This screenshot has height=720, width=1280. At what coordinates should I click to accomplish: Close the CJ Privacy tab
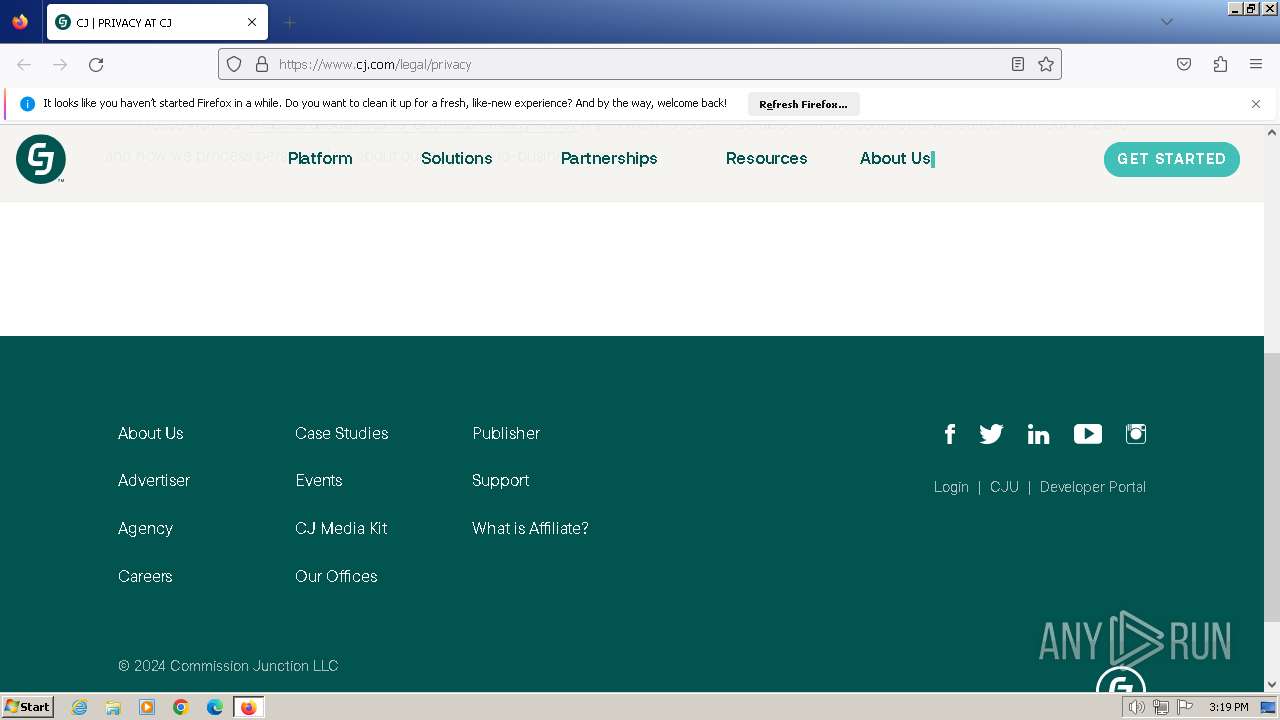tap(252, 22)
